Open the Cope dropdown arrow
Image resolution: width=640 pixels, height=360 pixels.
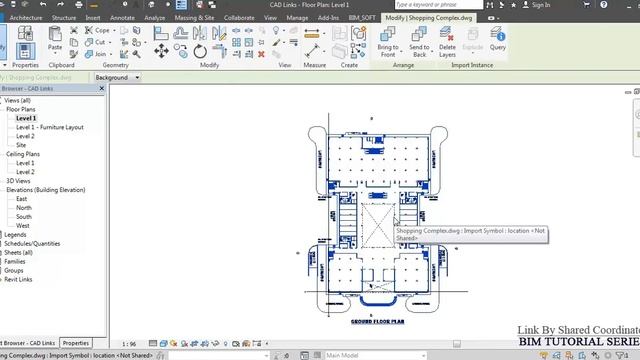point(114,31)
